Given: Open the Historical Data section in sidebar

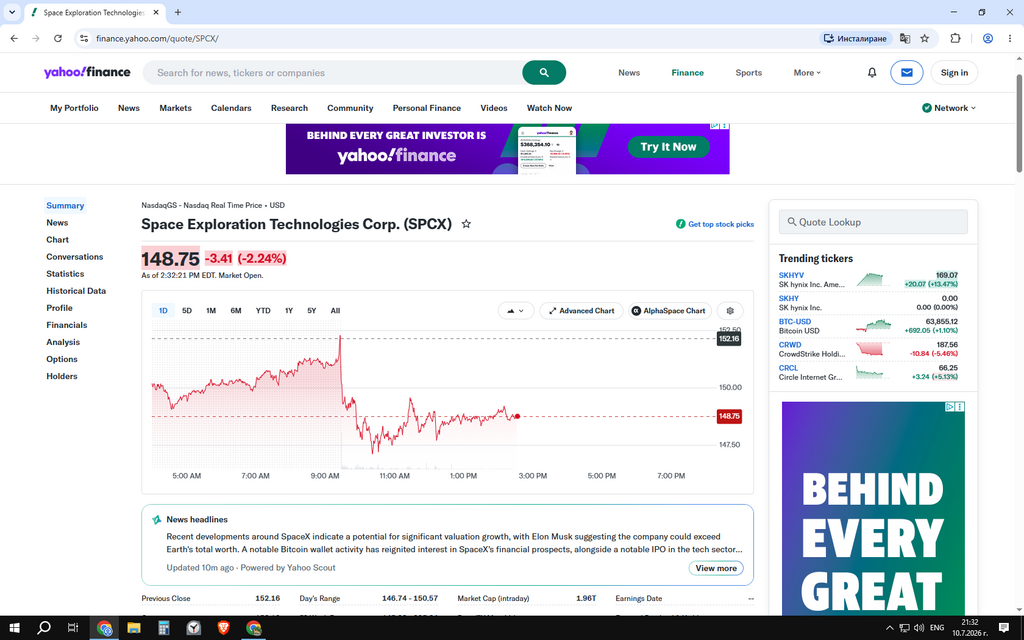Looking at the screenshot, I should 76,291.
